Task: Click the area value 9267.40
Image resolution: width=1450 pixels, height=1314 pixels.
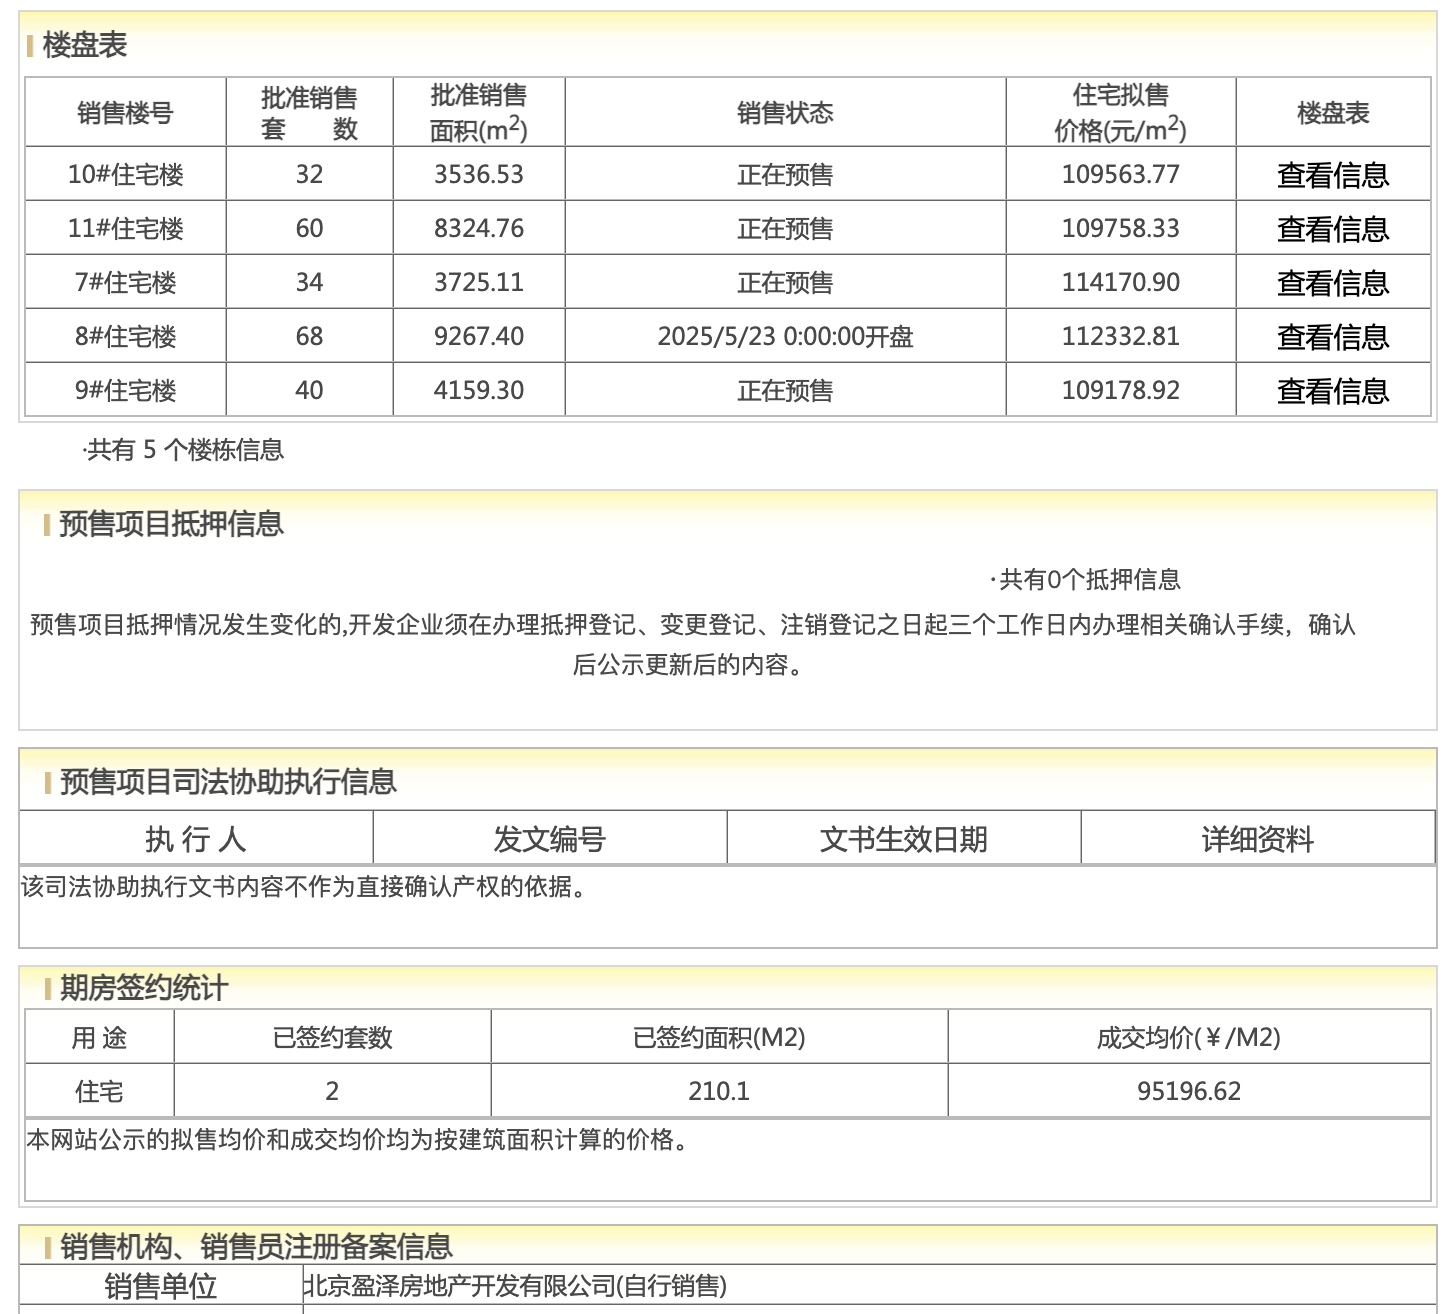Action: tap(479, 336)
